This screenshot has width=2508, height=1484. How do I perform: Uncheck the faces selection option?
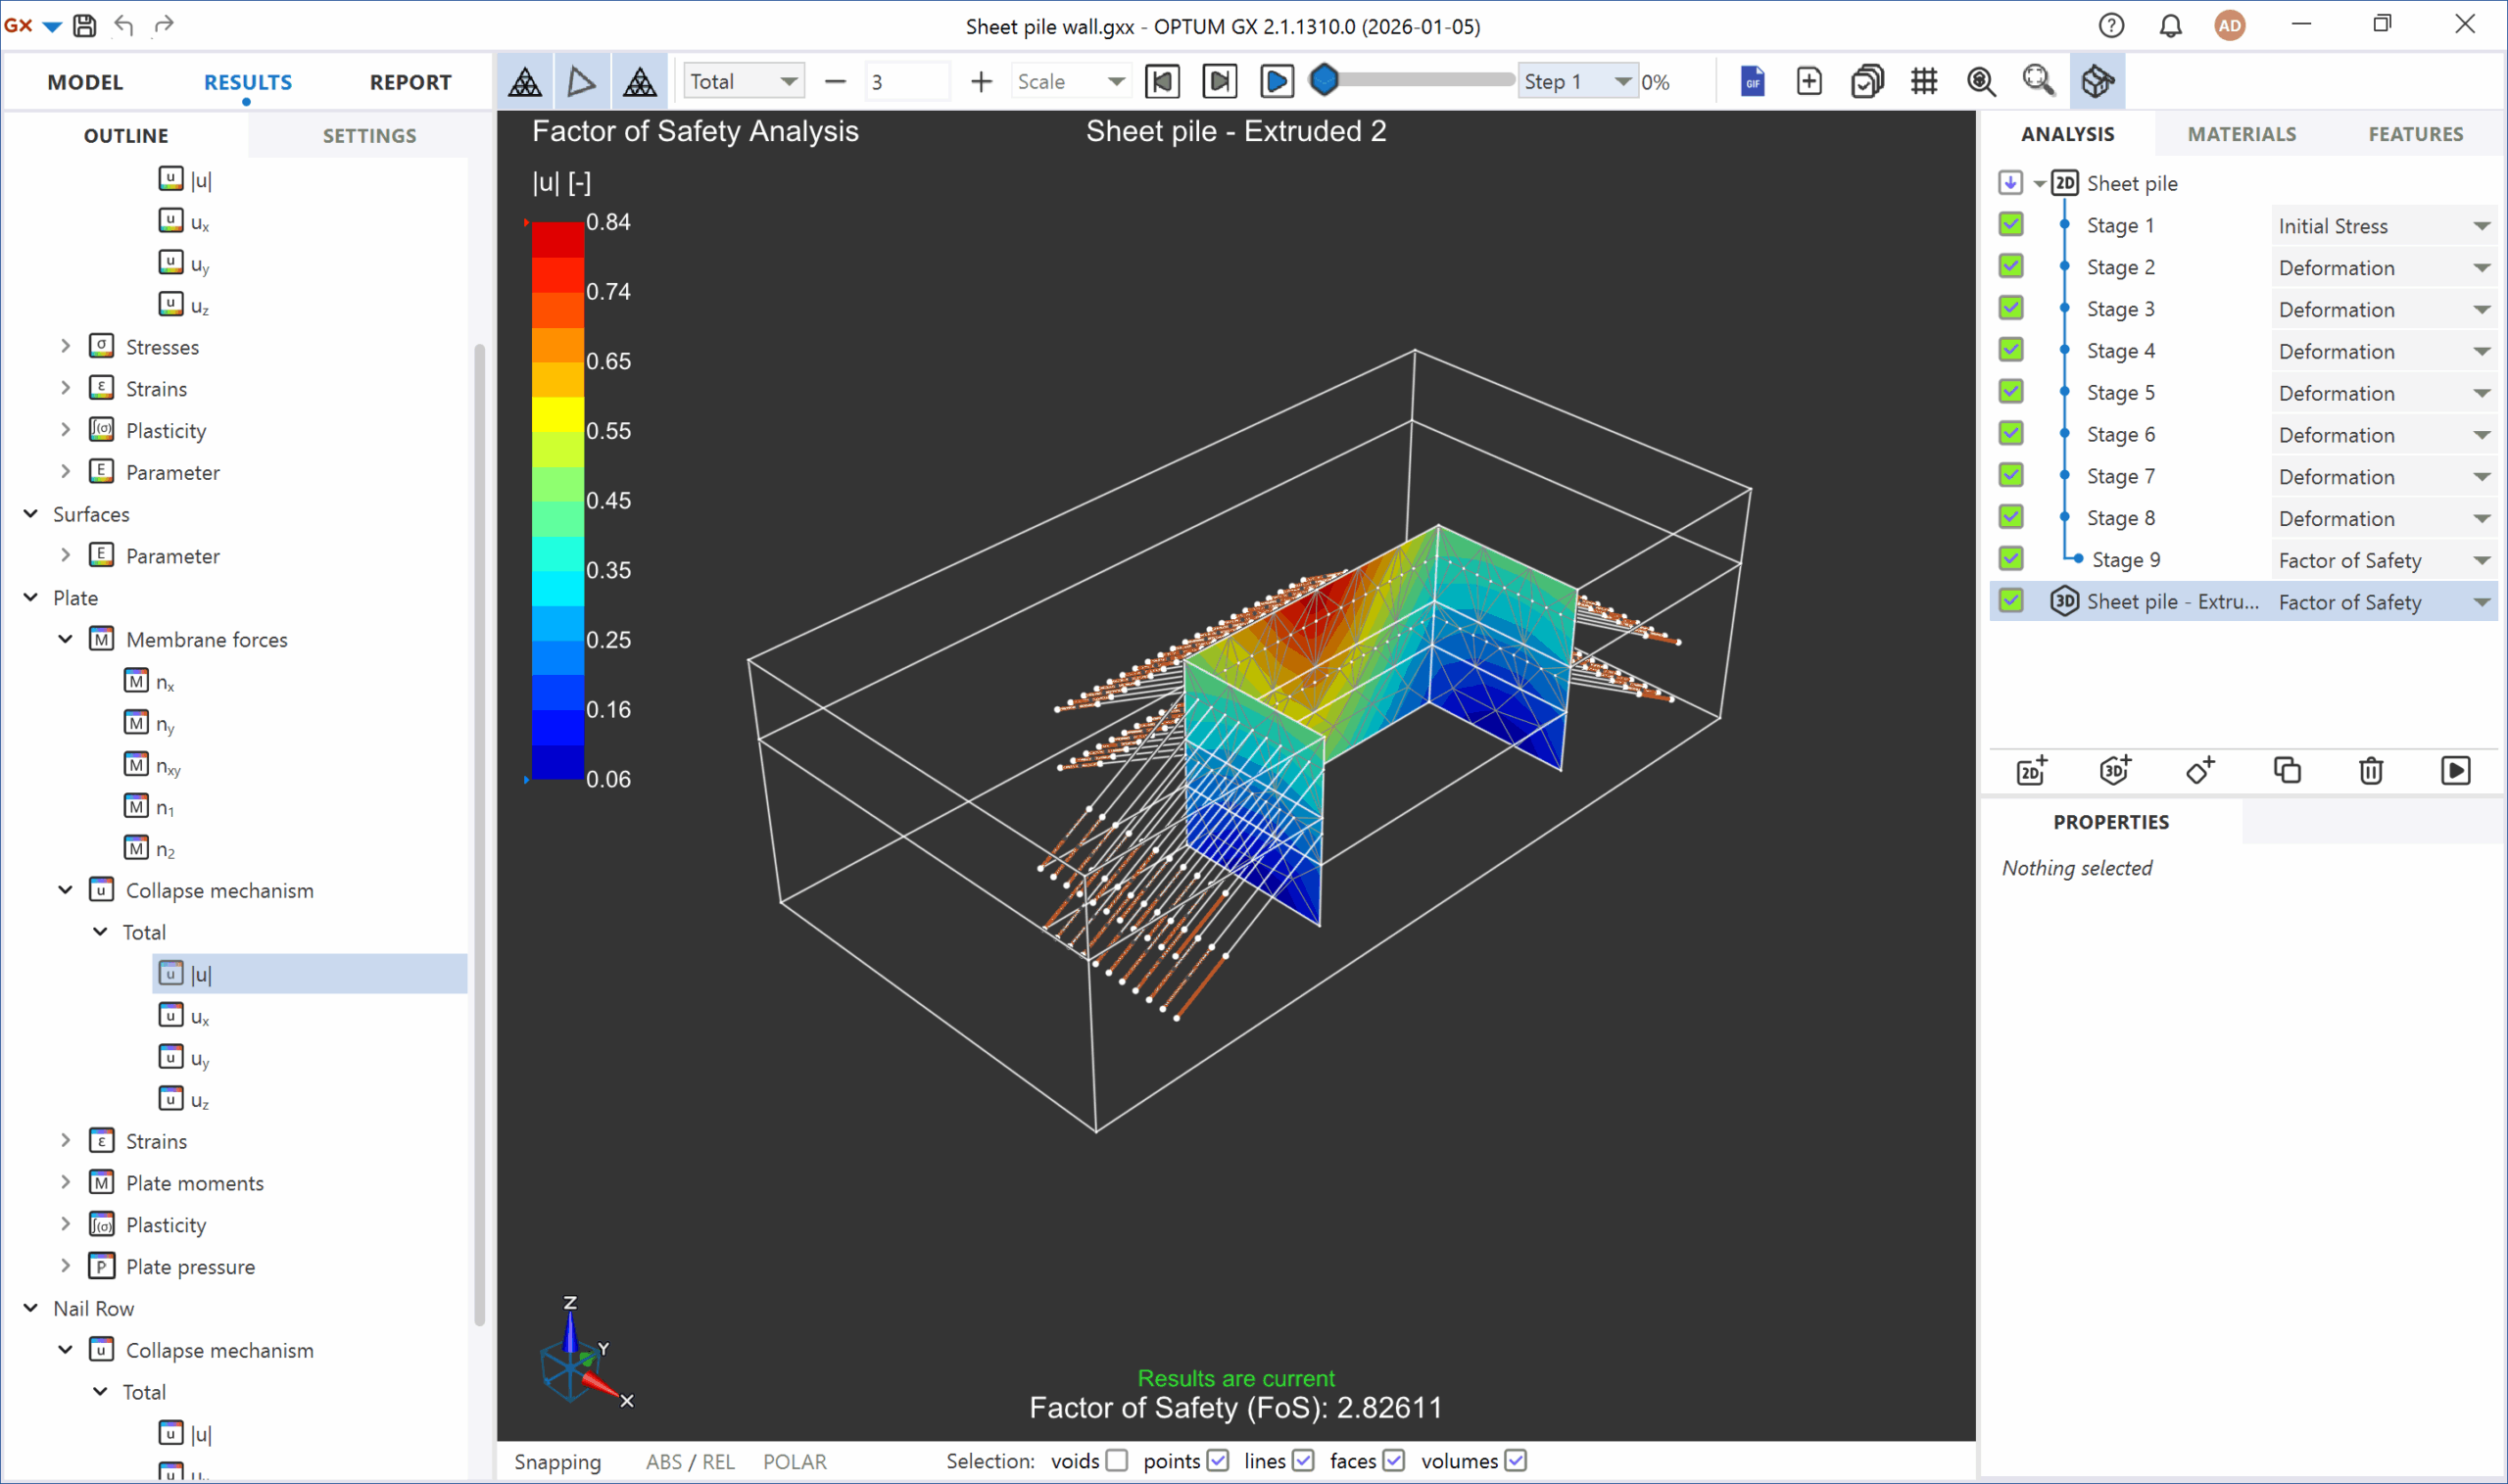(1396, 1460)
